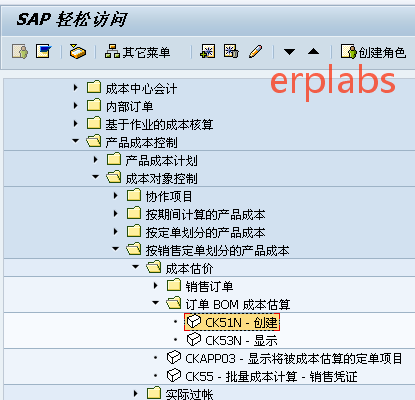Expand the 产品成本计划 node arrow
This screenshot has height=400, width=415.
[96, 160]
